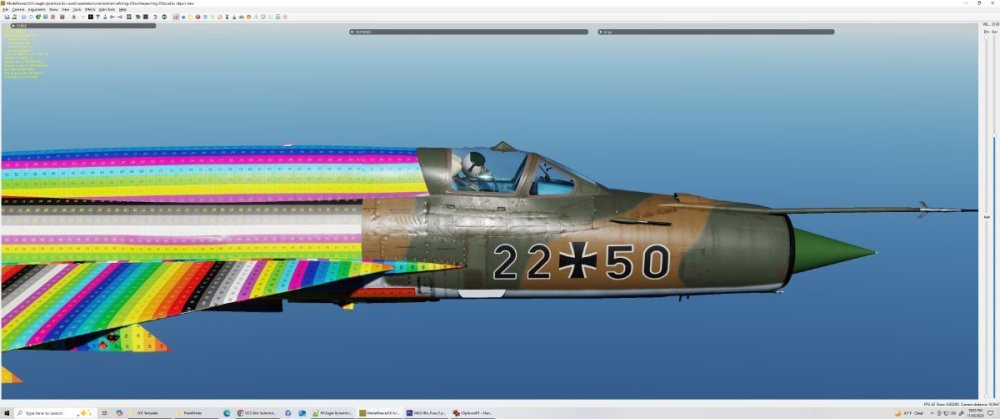Viewport: 1000px width, 419px height.
Task: Switch to the PanelHider folder window
Action: click(x=196, y=413)
